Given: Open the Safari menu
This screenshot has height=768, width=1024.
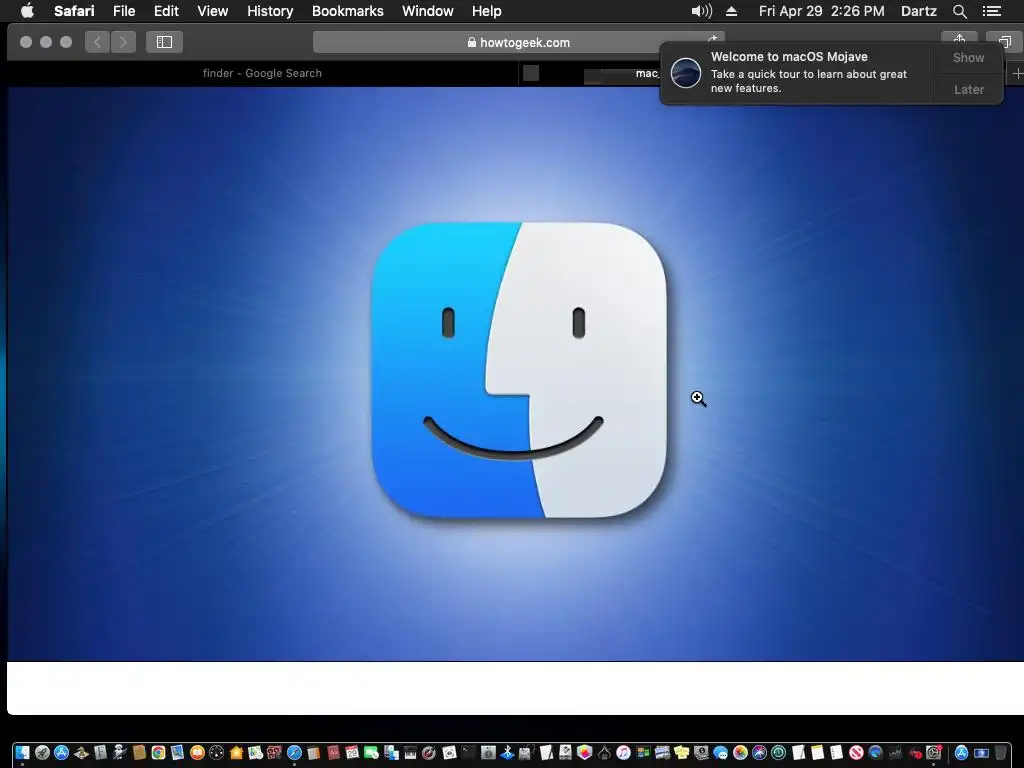Looking at the screenshot, I should pyautogui.click(x=74, y=11).
